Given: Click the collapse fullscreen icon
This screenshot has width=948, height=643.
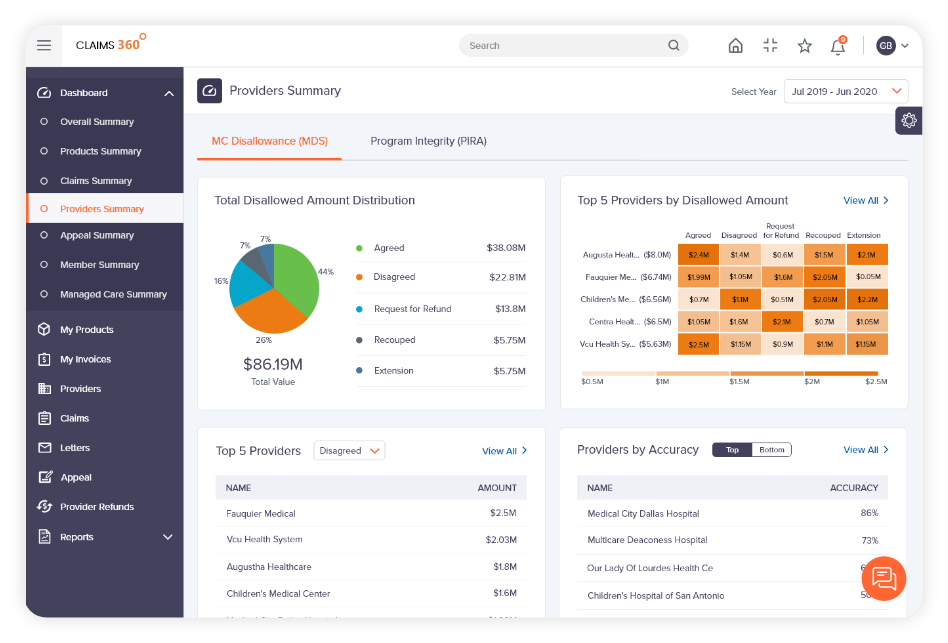Looking at the screenshot, I should 770,45.
